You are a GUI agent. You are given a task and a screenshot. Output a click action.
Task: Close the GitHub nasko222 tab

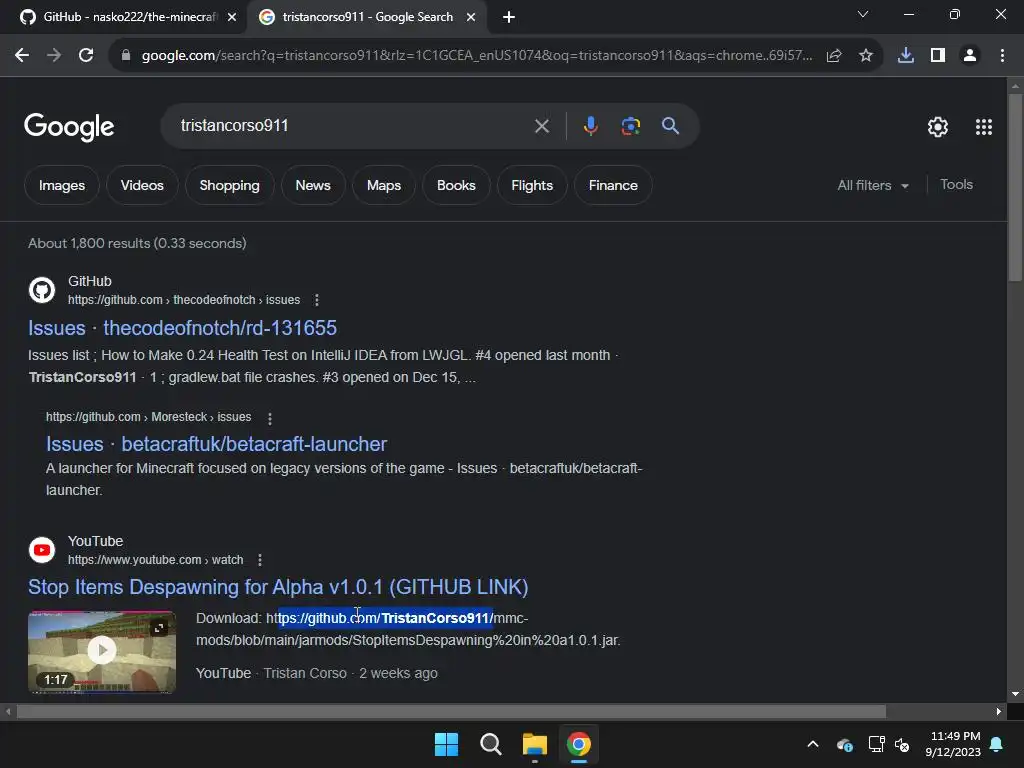click(232, 18)
